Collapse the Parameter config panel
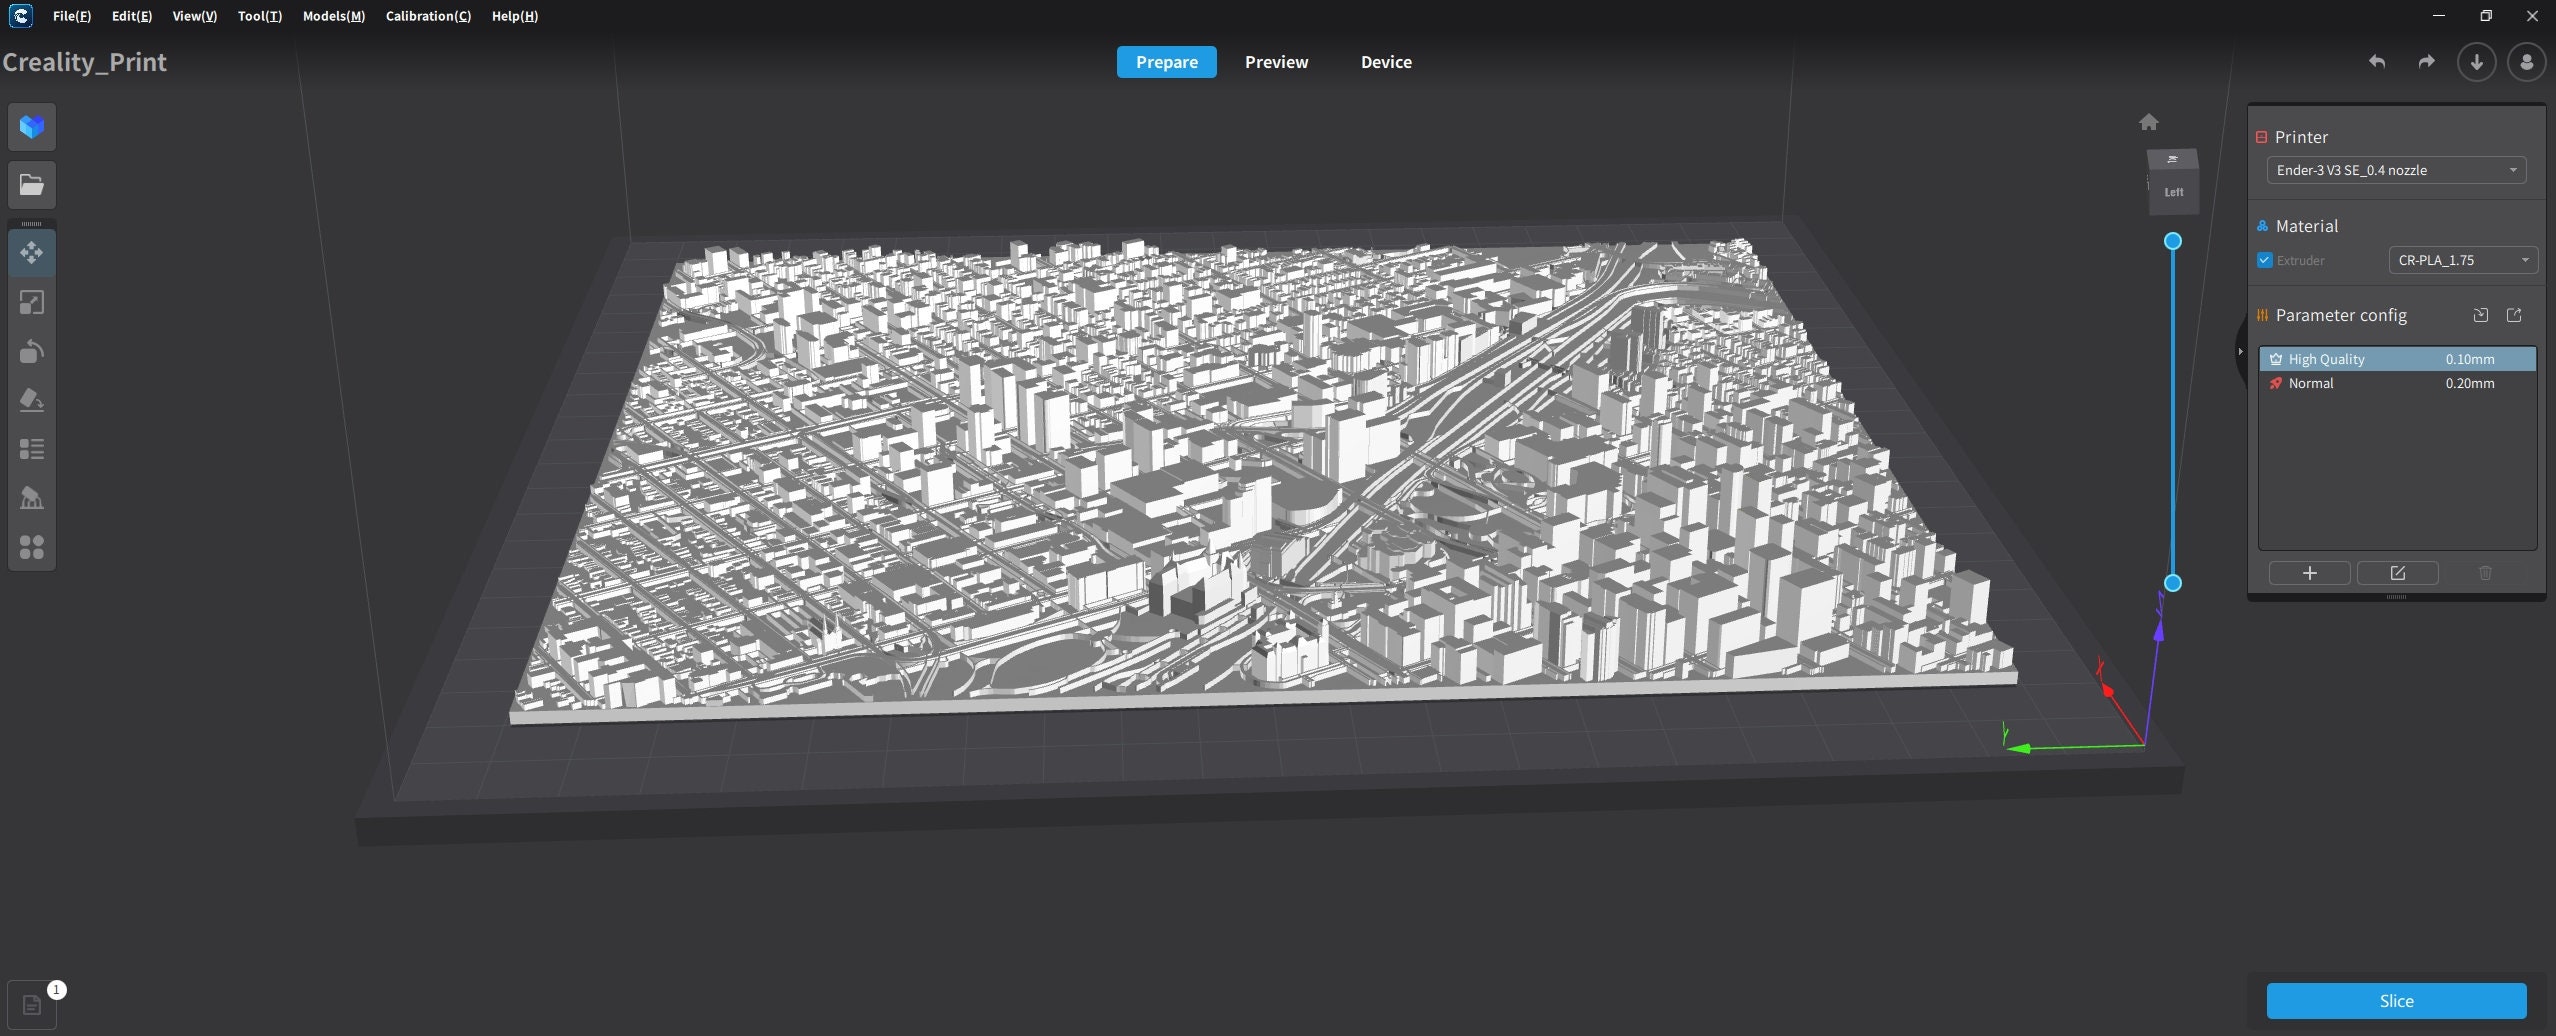 tap(2240, 350)
